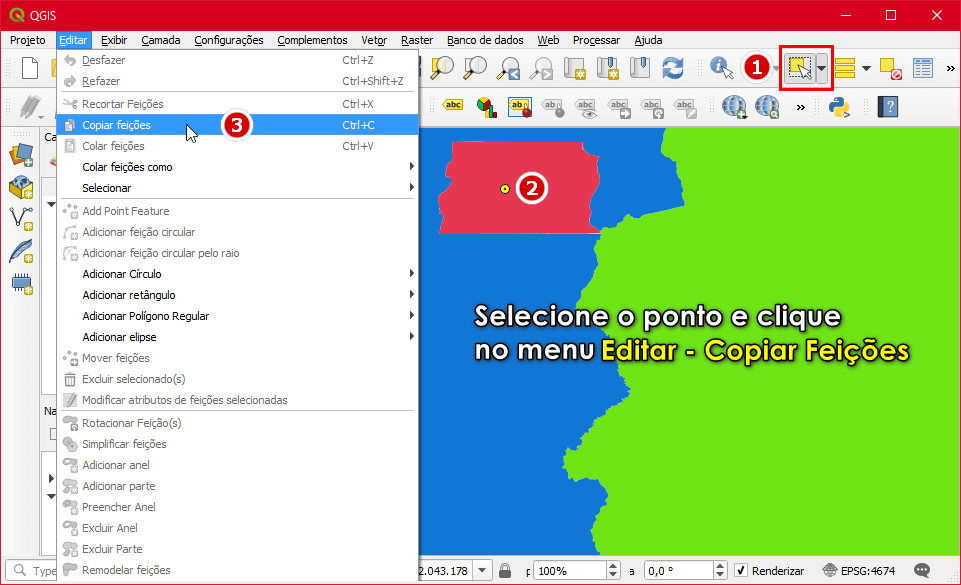961x585 pixels.
Task: Choose Copiar feições from Editar menu
Action: tap(117, 125)
